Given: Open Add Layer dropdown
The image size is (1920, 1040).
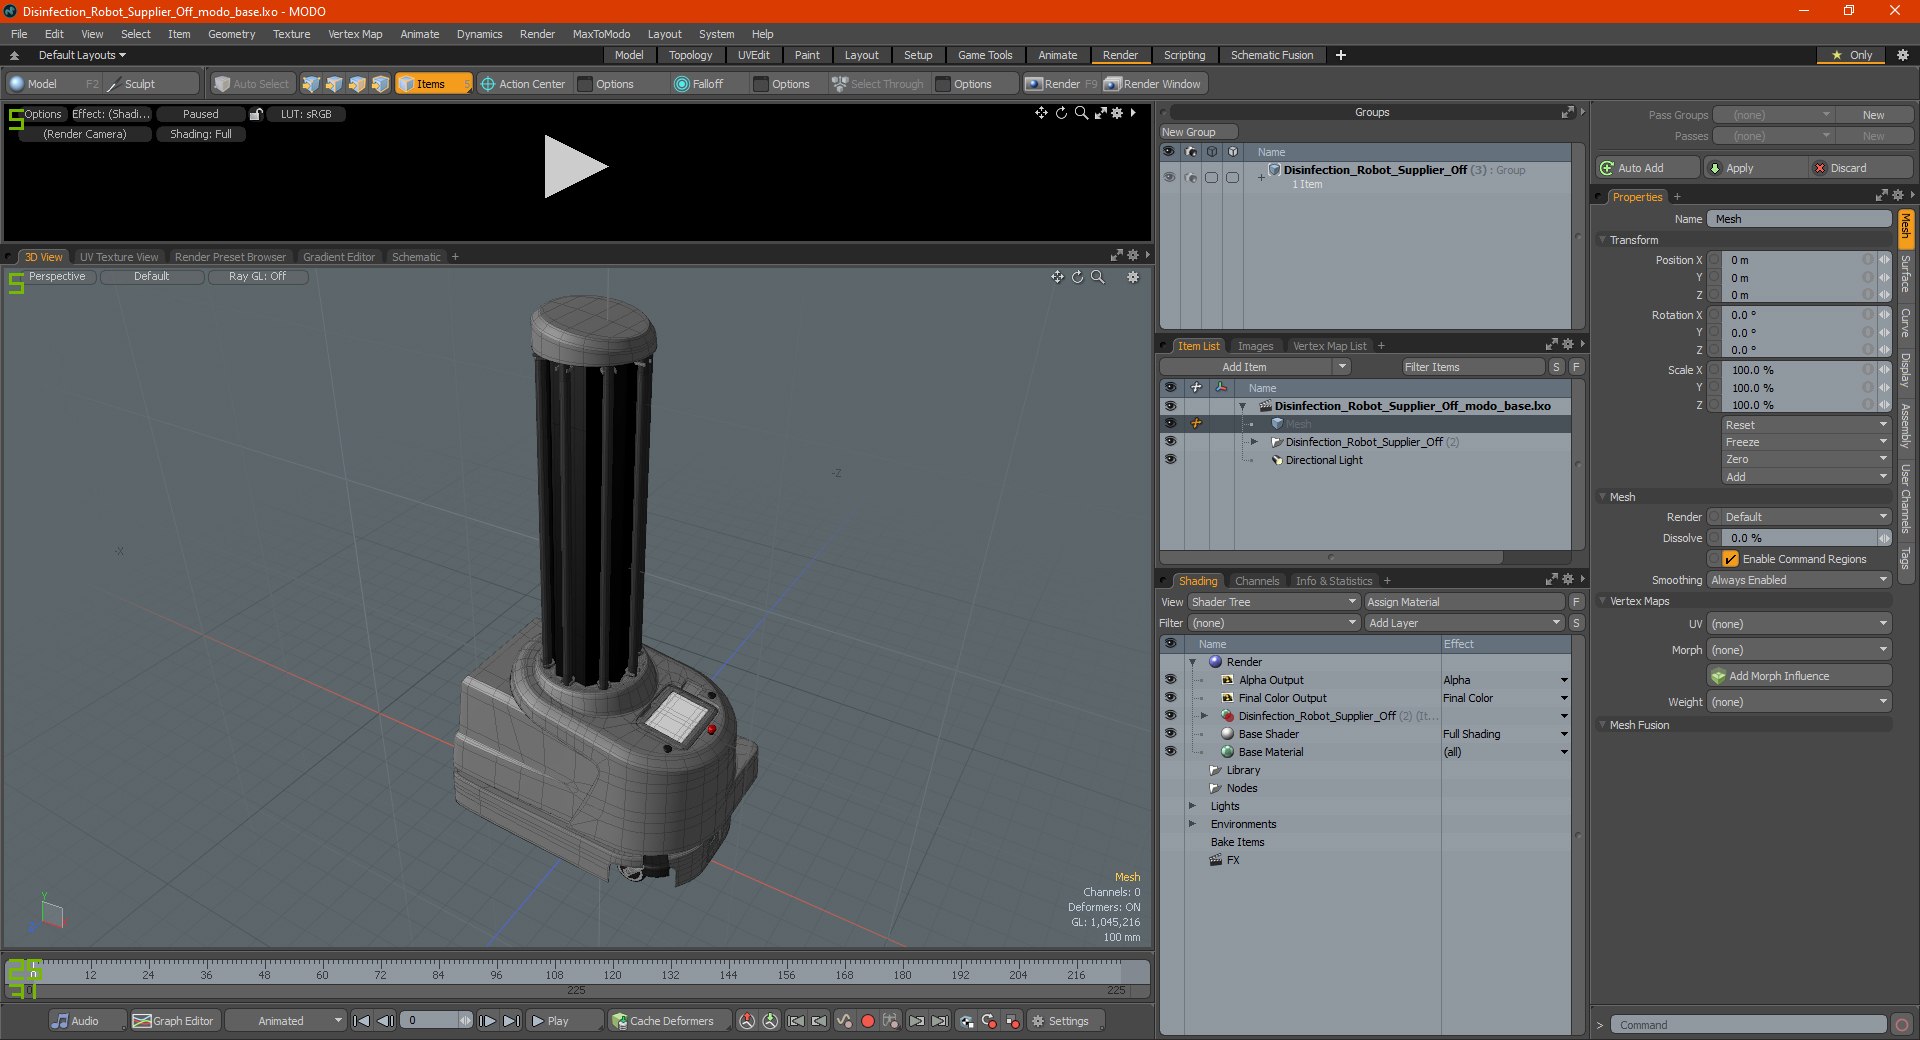Looking at the screenshot, I should [1464, 623].
